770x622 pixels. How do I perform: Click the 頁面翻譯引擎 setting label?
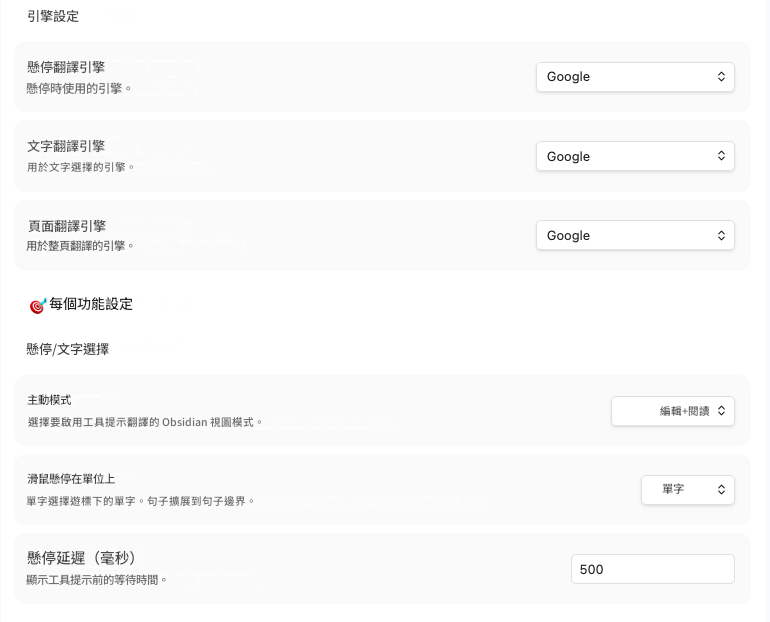pyautogui.click(x=66, y=226)
